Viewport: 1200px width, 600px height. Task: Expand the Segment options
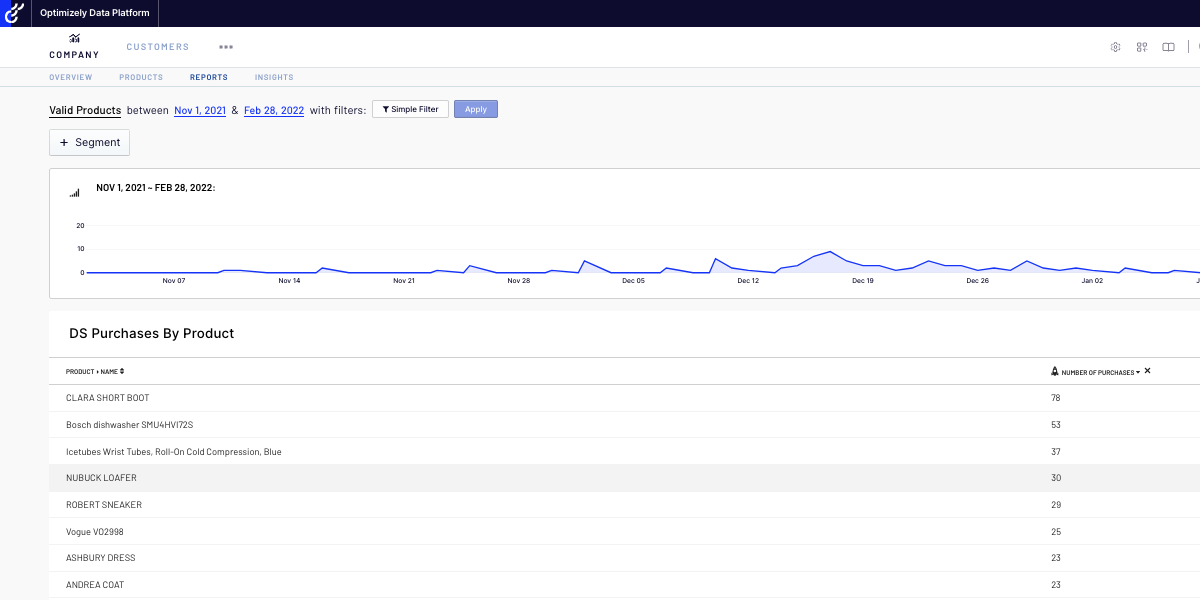click(89, 142)
